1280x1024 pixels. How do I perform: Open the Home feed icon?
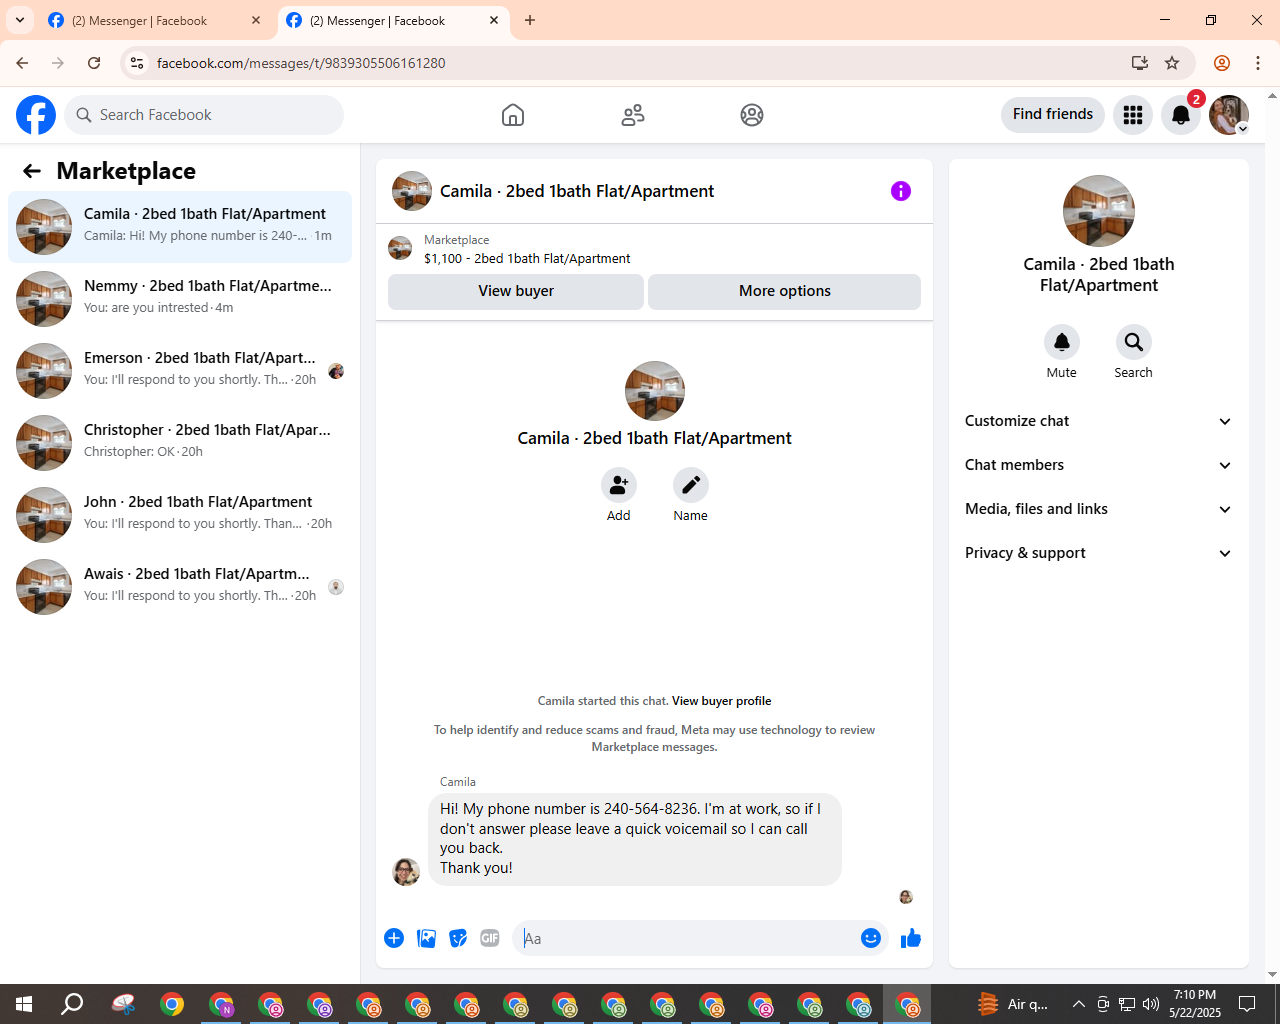513,115
